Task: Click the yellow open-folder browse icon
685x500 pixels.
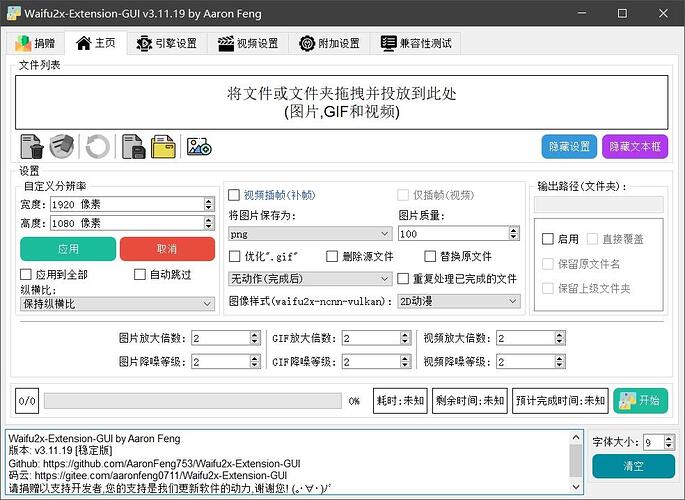Action: (x=163, y=146)
